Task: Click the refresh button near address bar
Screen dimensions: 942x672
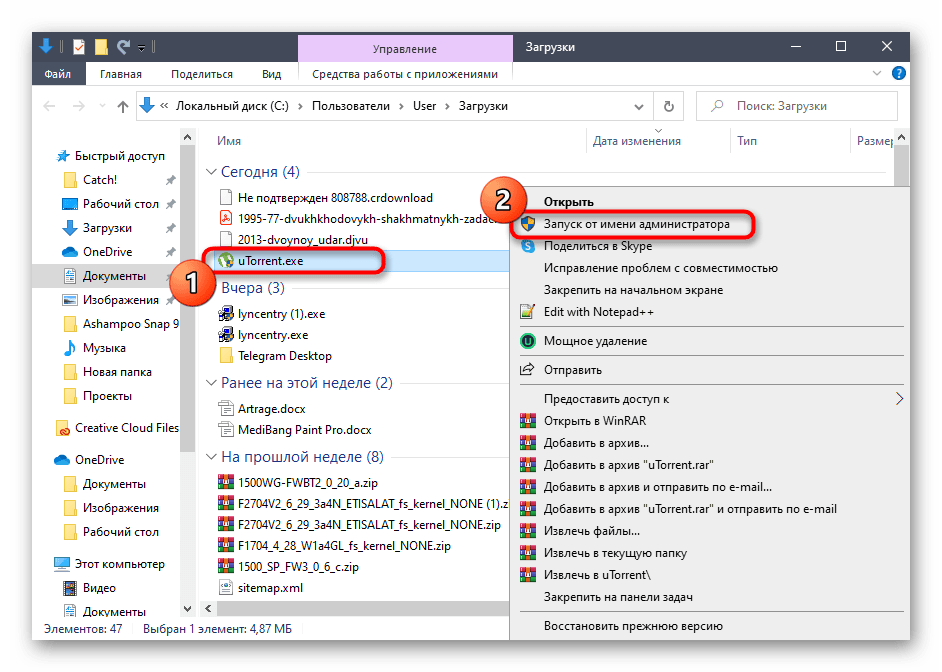Action: [x=668, y=106]
